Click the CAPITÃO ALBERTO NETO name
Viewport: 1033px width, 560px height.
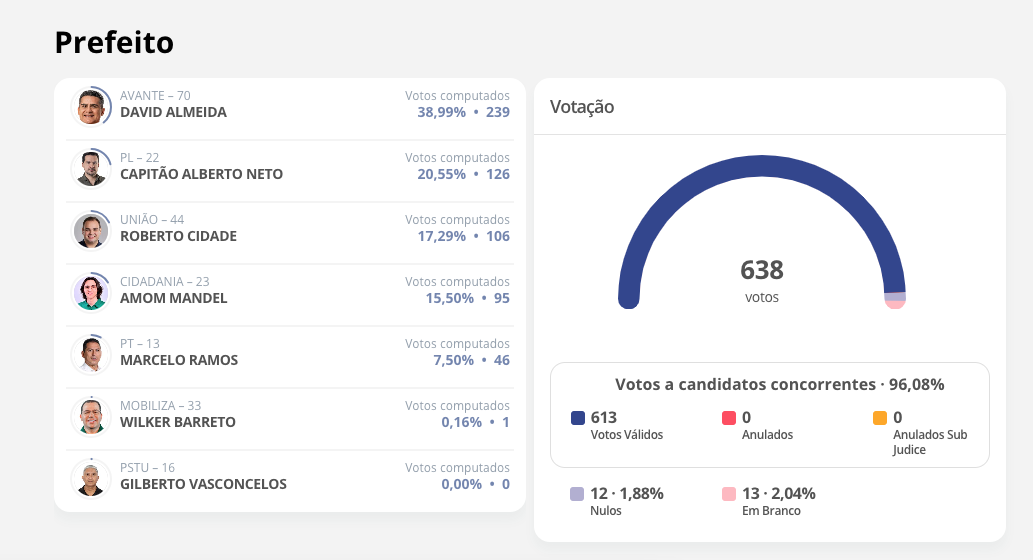pyautogui.click(x=201, y=174)
